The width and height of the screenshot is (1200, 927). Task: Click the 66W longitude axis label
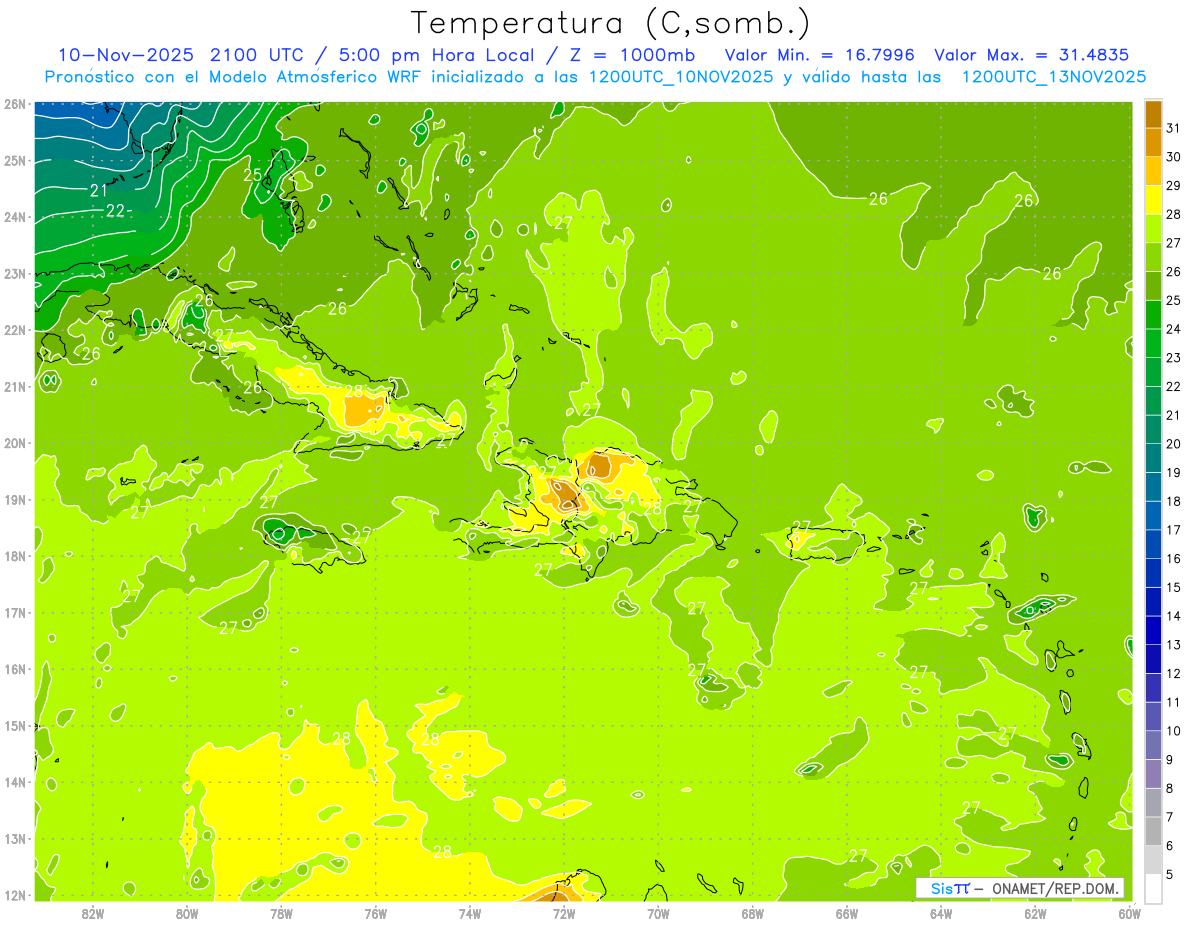pyautogui.click(x=847, y=913)
